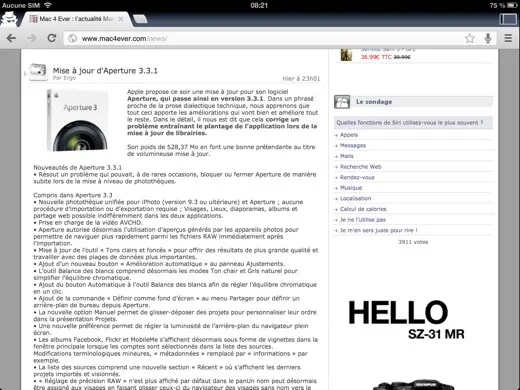
Task: Tap the Wi-Fi icon in status bar
Action: click(x=48, y=5)
